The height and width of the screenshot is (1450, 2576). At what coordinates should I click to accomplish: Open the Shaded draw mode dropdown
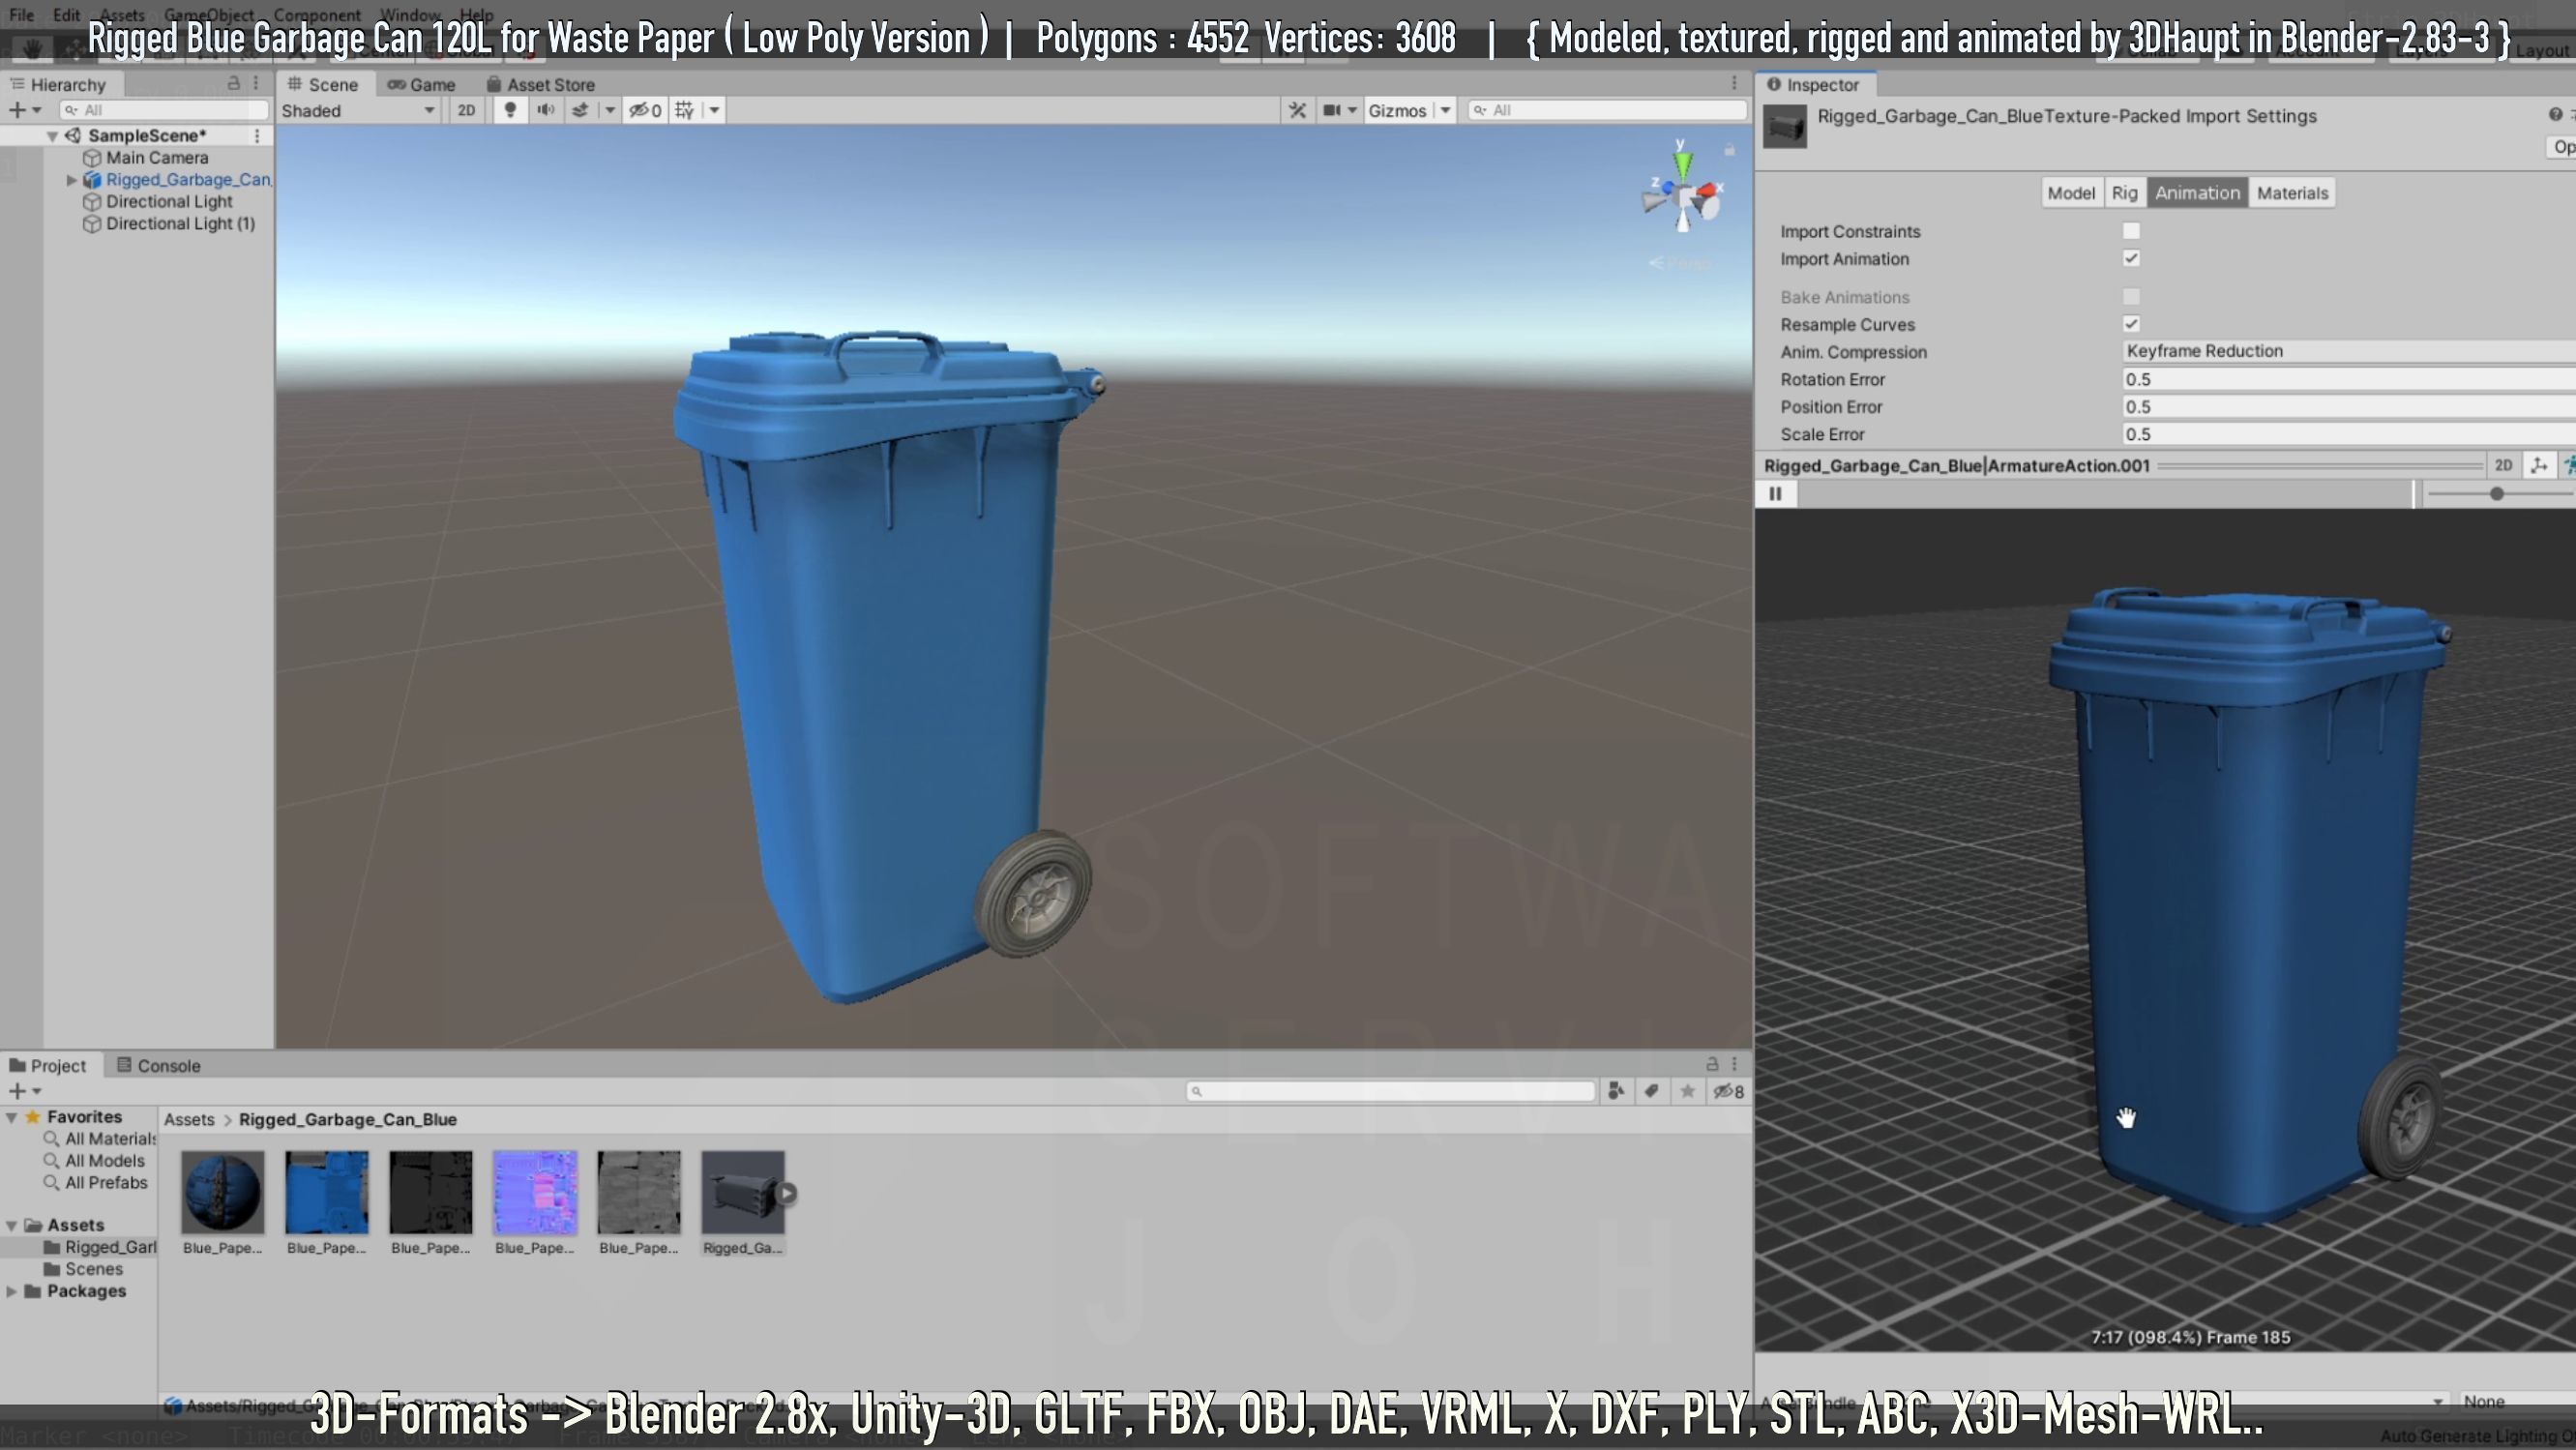click(357, 110)
